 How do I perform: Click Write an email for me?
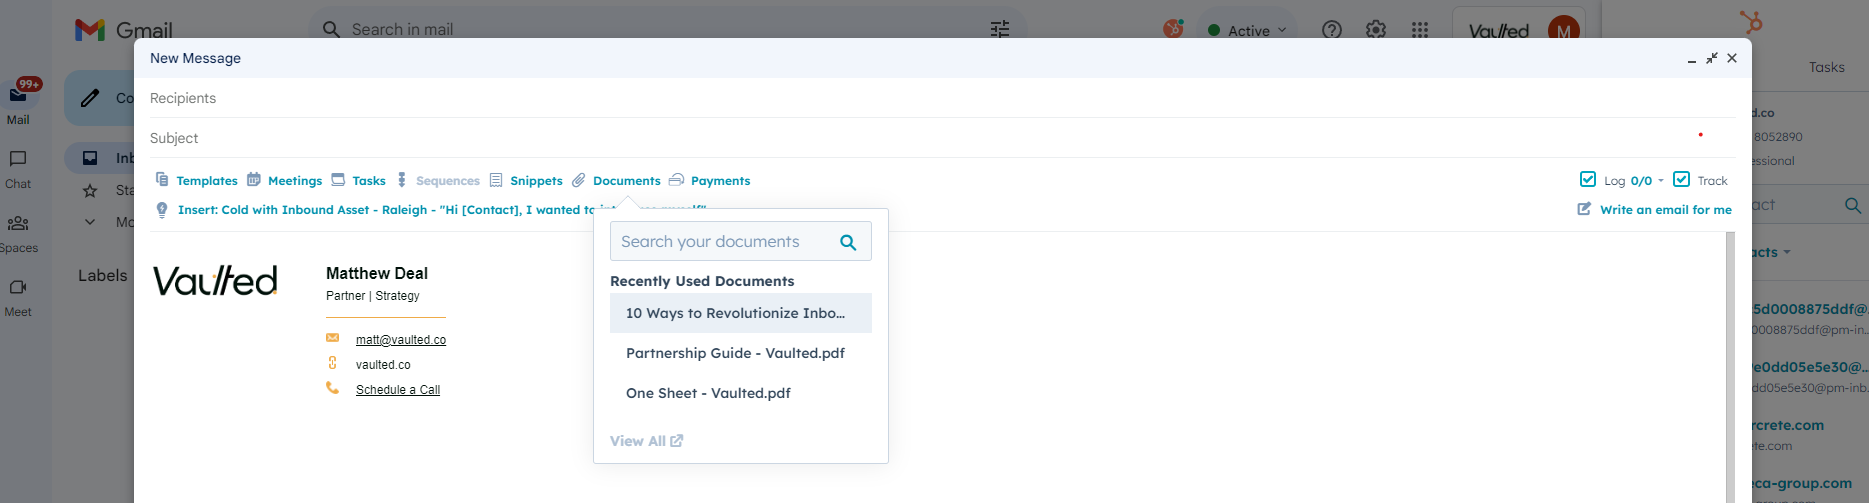pyautogui.click(x=1654, y=210)
